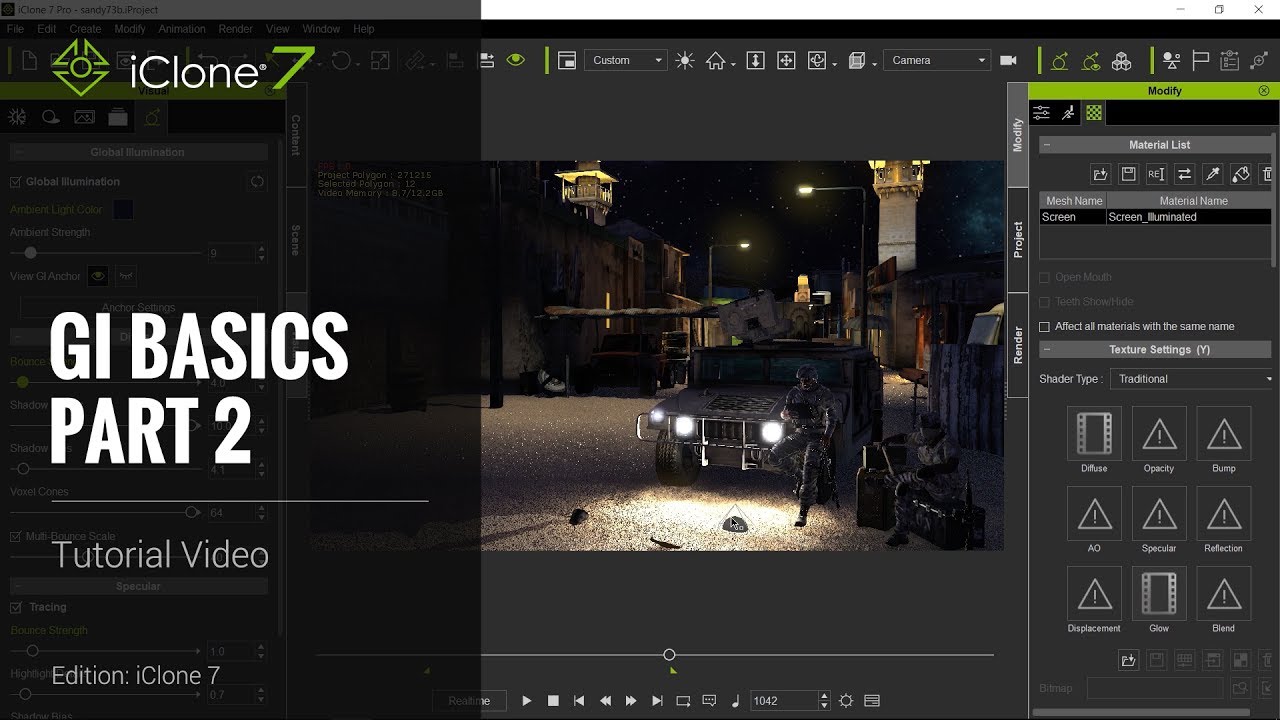The height and width of the screenshot is (720, 1280).
Task: Switch to the checkerboard material tab
Action: coord(1094,113)
